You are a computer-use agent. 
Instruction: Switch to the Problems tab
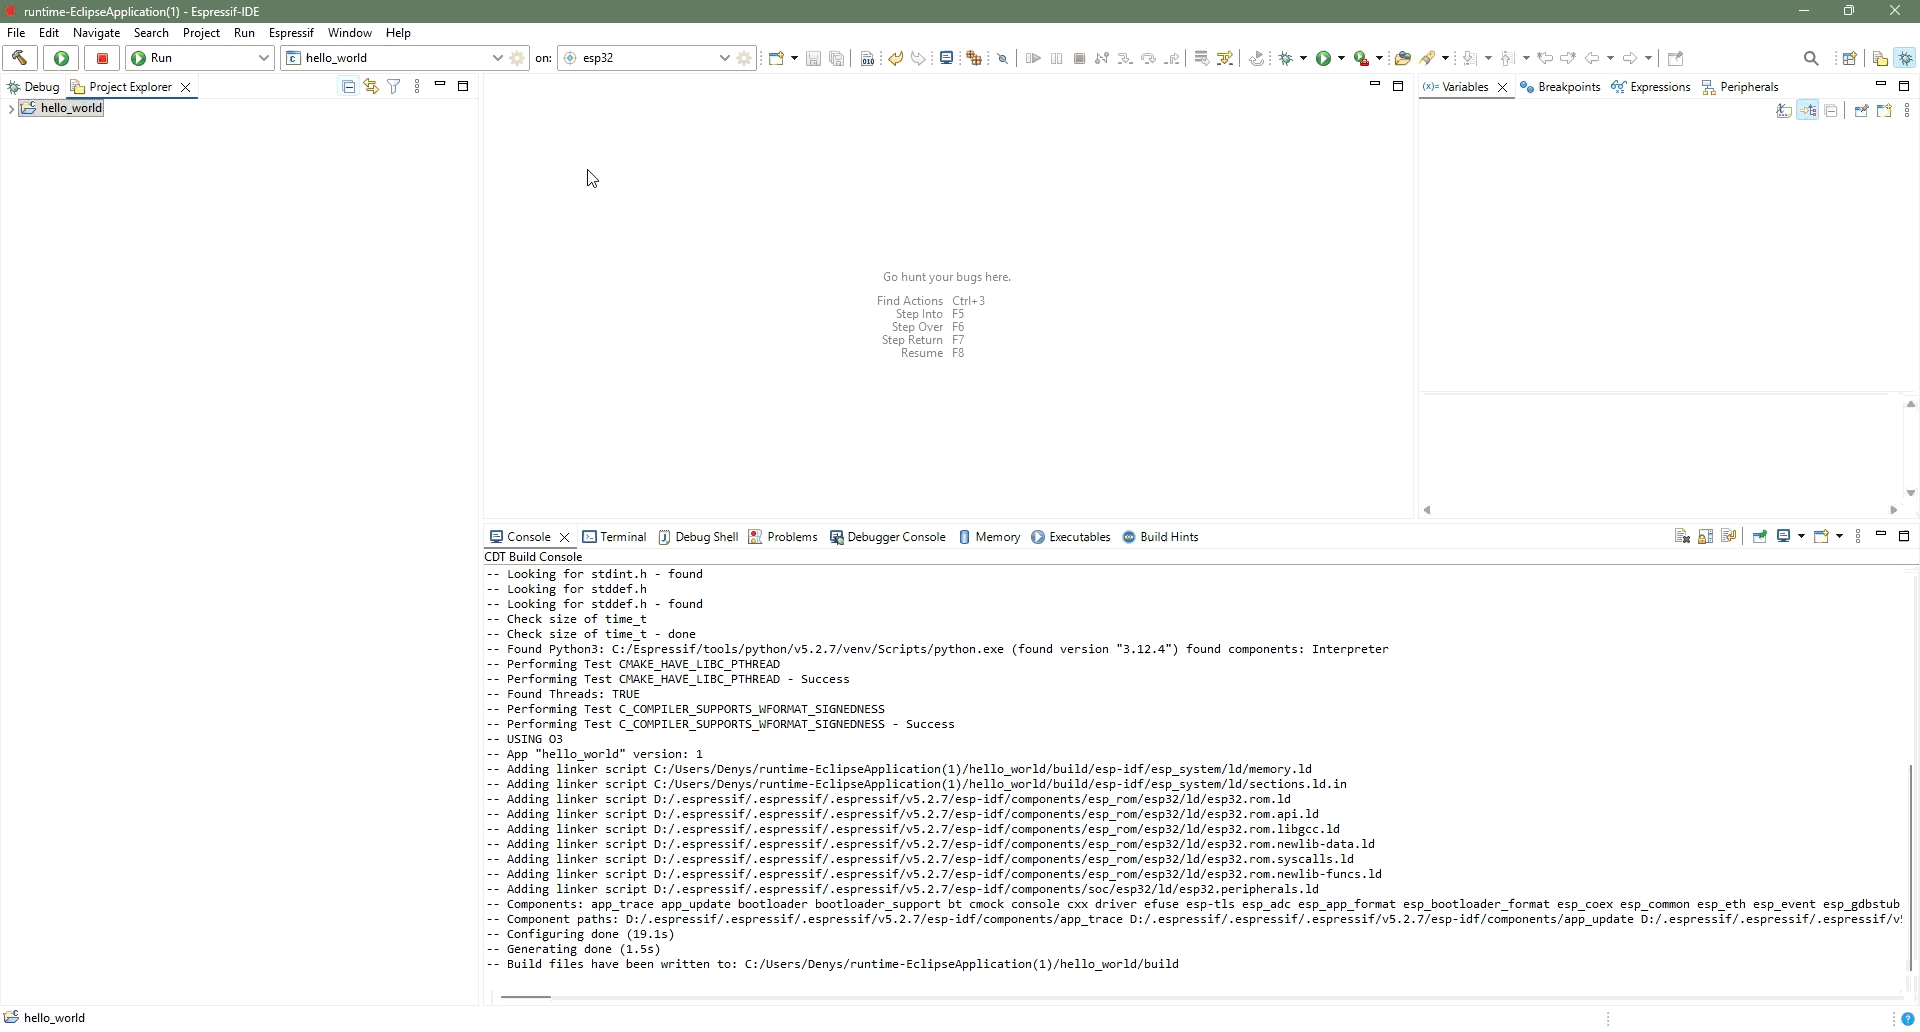coord(783,537)
